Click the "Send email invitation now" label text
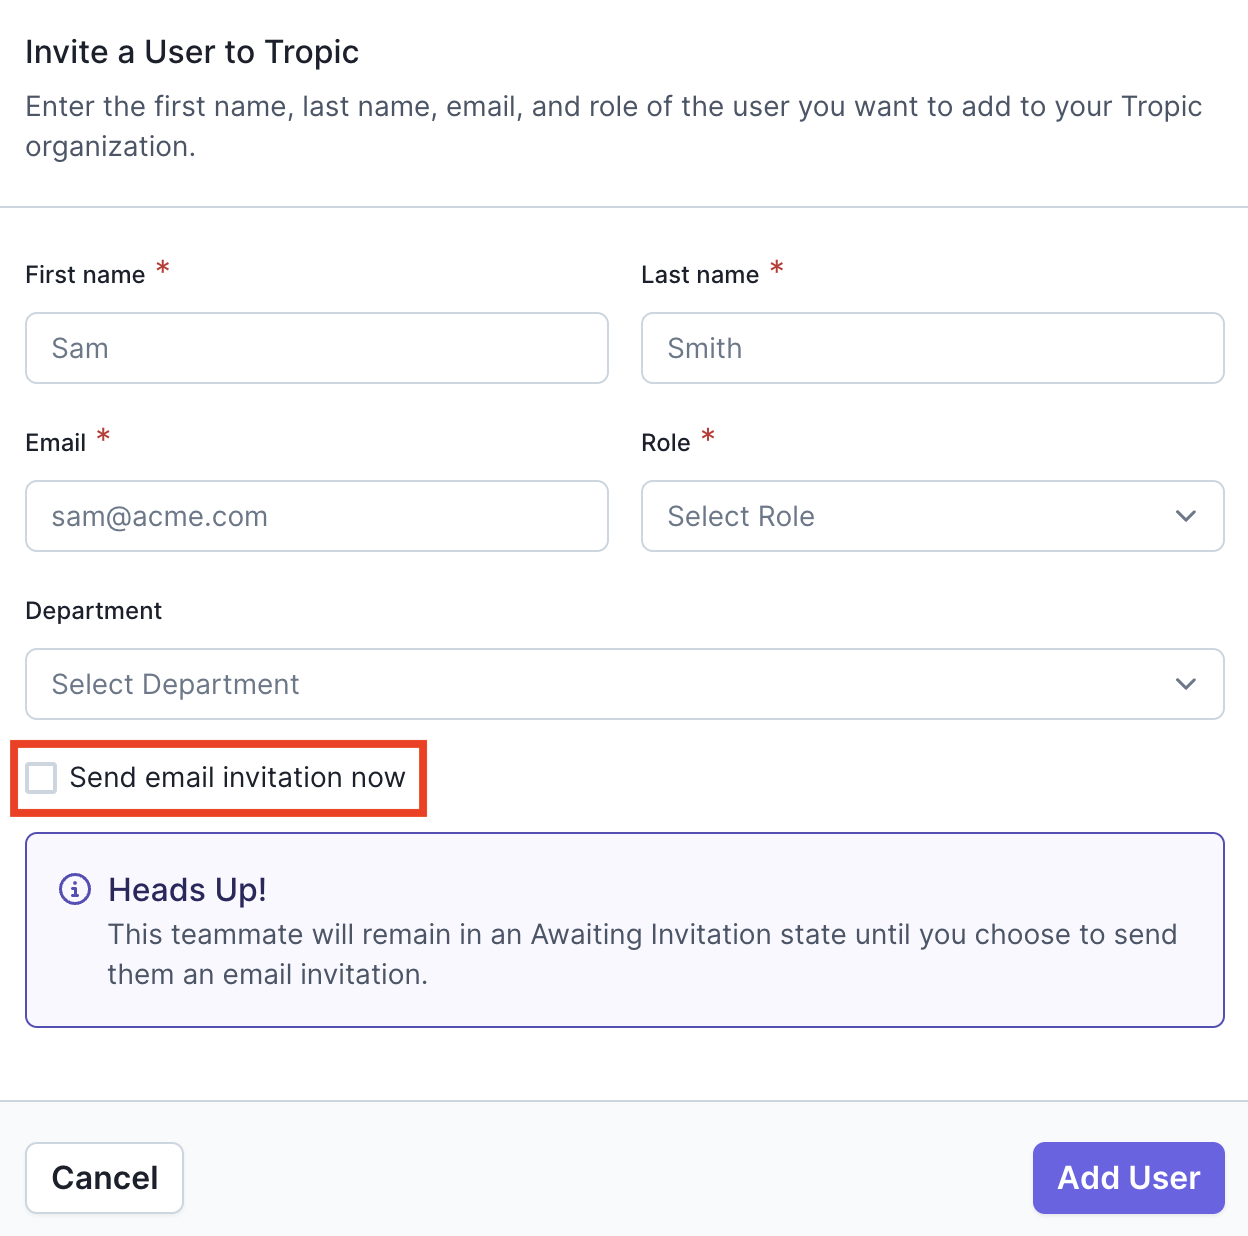 coord(237,777)
